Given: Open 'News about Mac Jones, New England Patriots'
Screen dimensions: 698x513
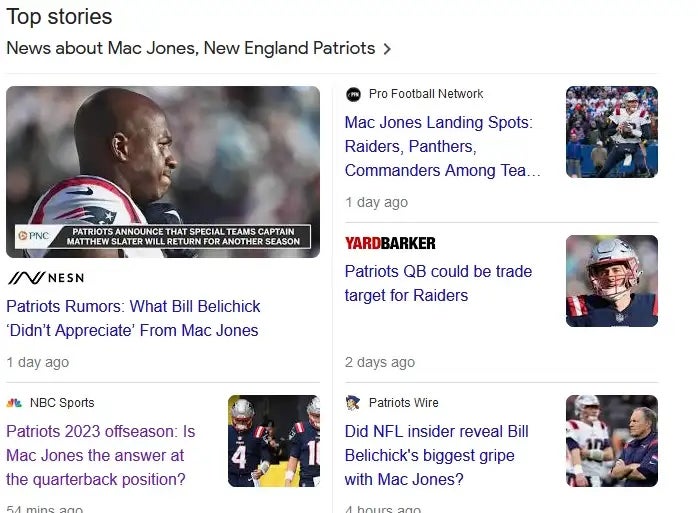Looking at the screenshot, I should [190, 48].
